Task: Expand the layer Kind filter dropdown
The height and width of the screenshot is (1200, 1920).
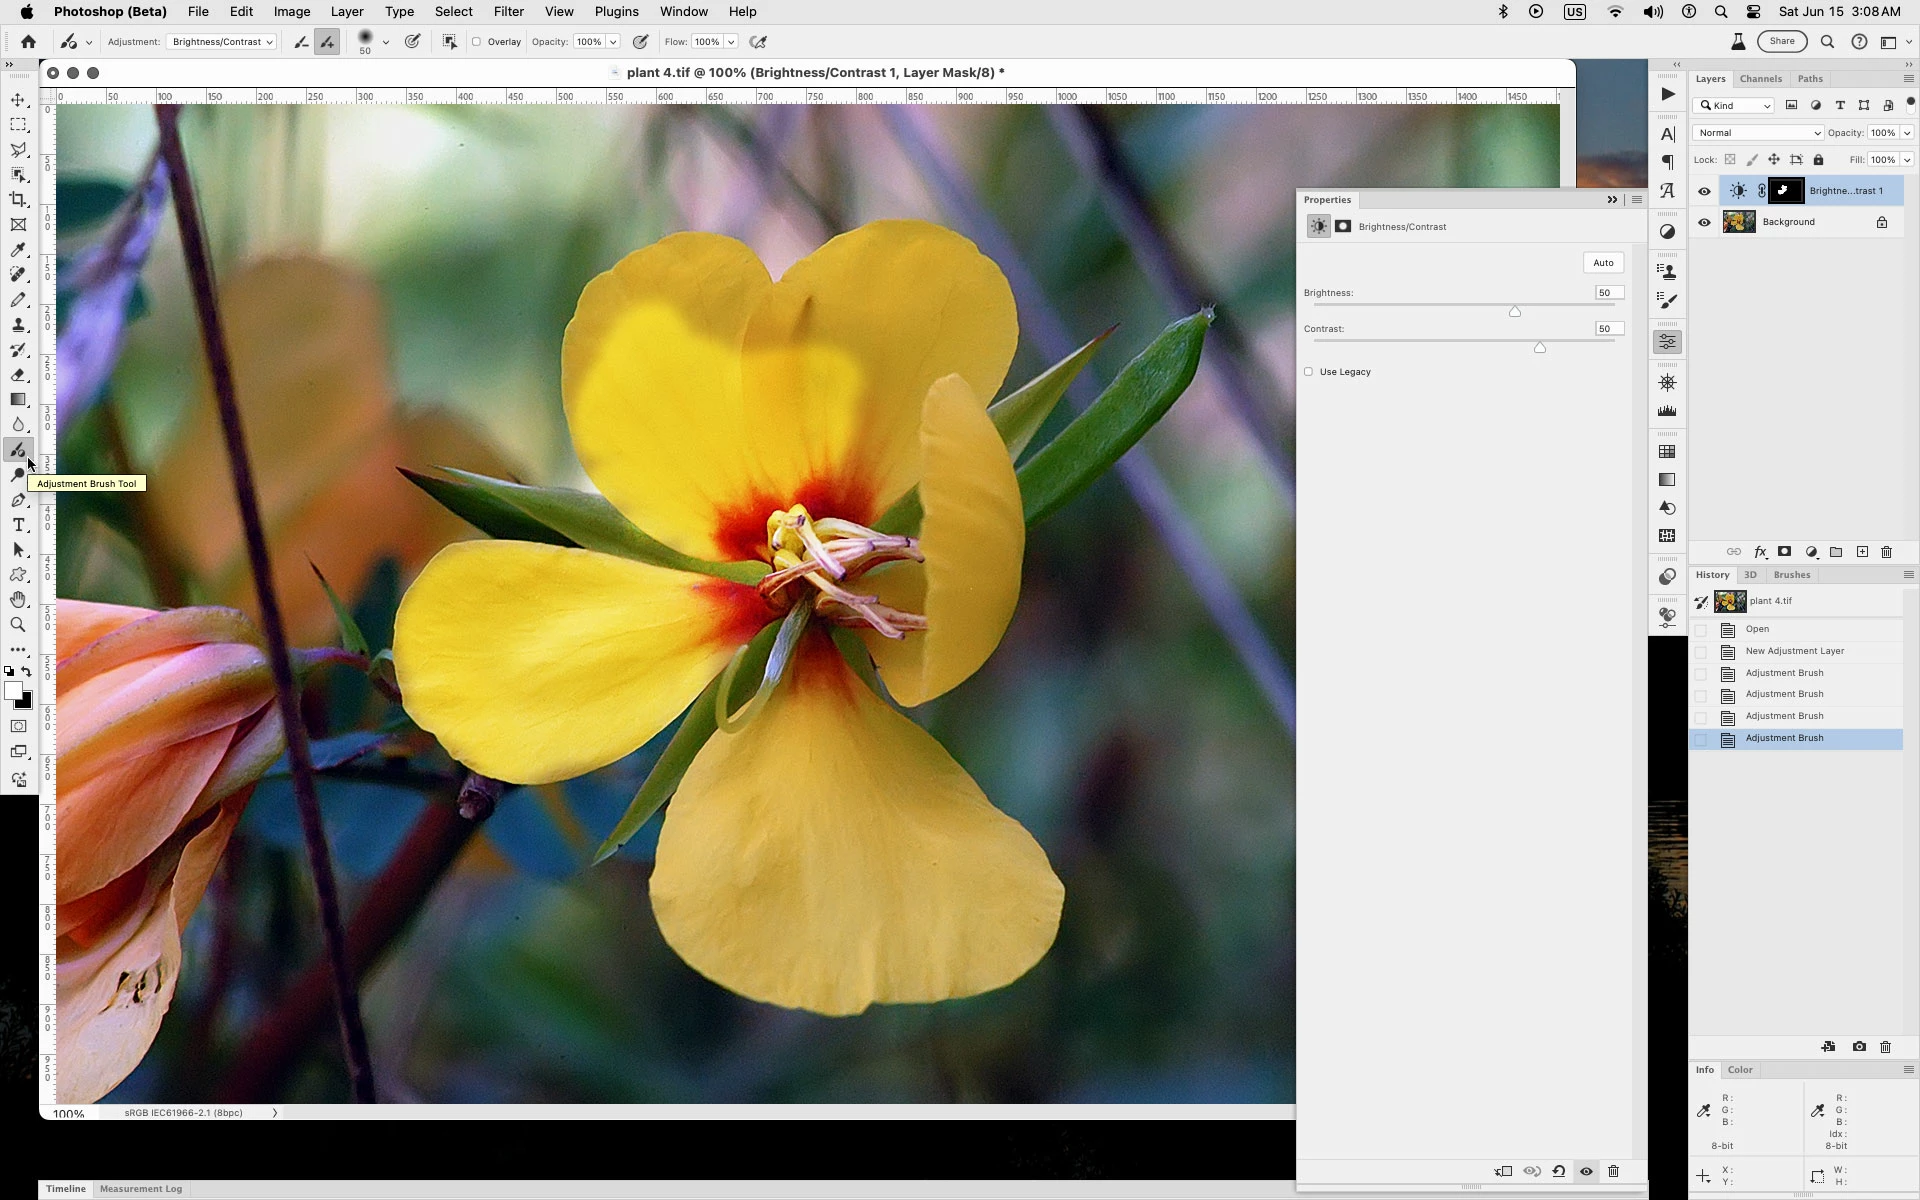Action: point(1735,106)
